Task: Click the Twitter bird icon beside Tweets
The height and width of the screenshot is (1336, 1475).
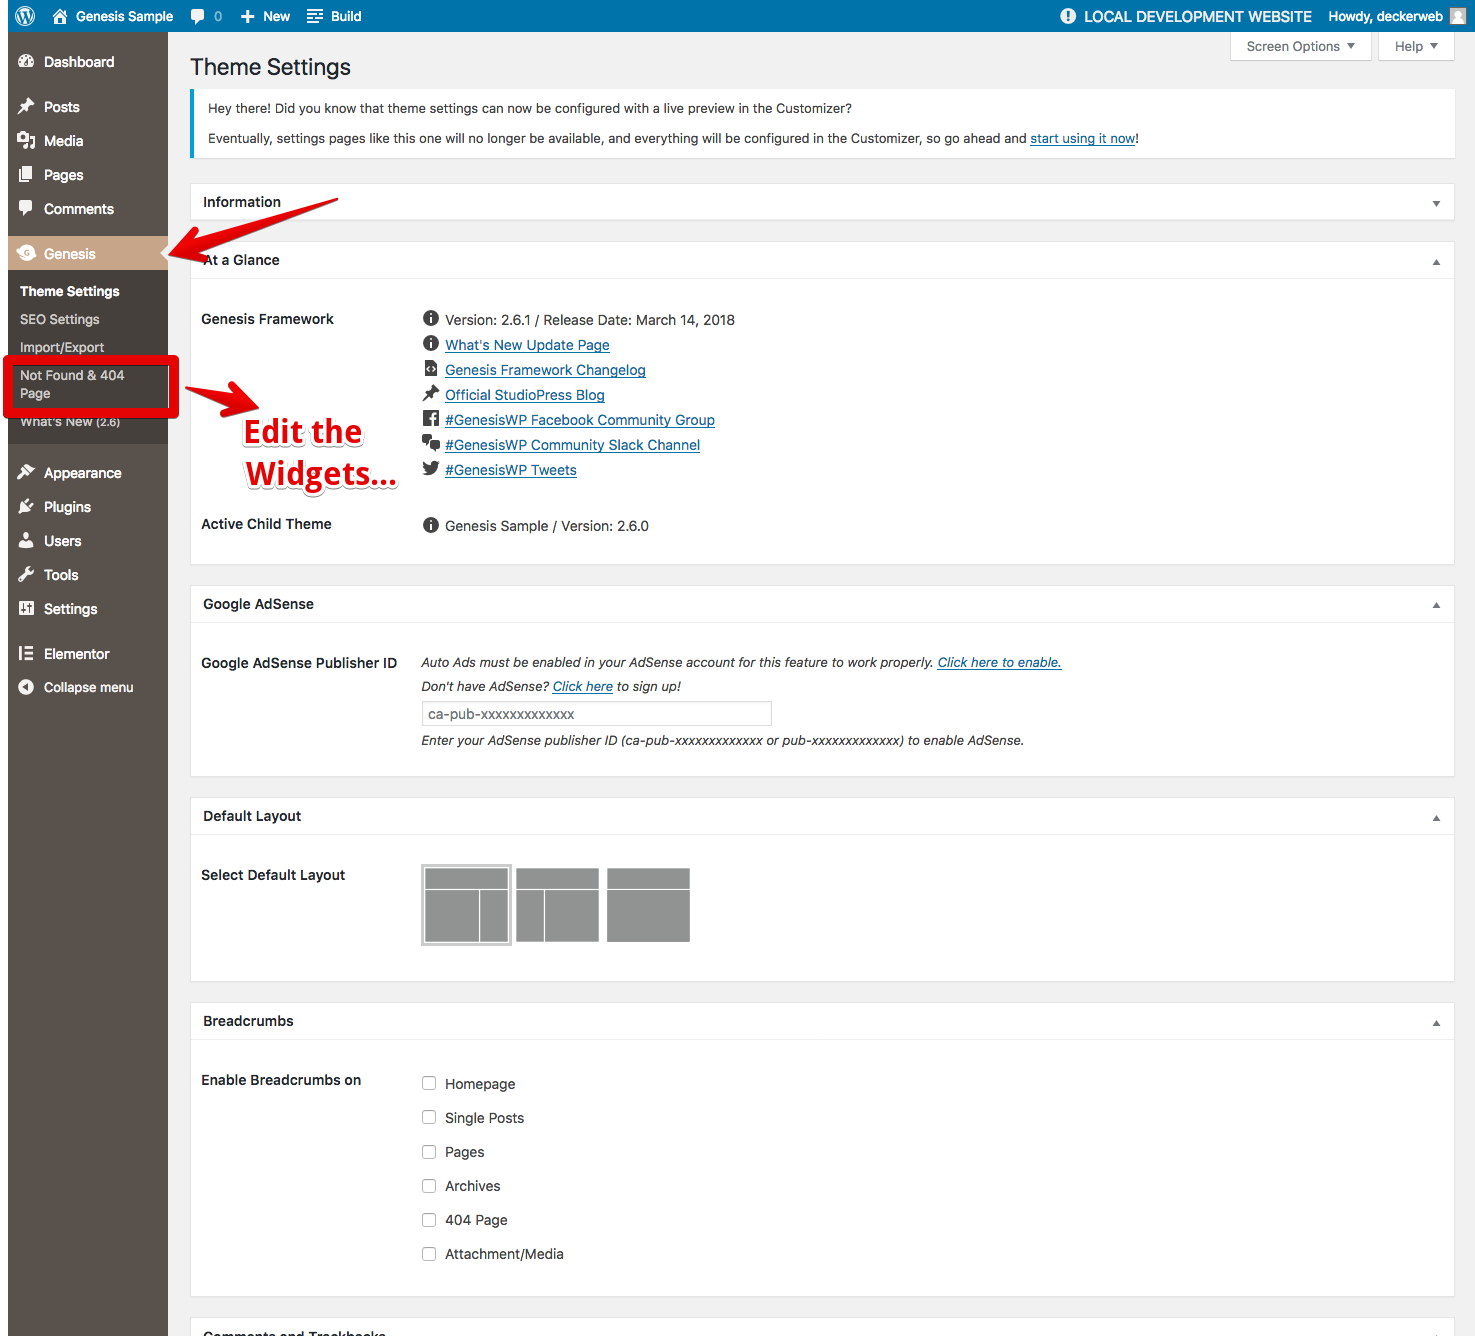Action: pyautogui.click(x=431, y=468)
